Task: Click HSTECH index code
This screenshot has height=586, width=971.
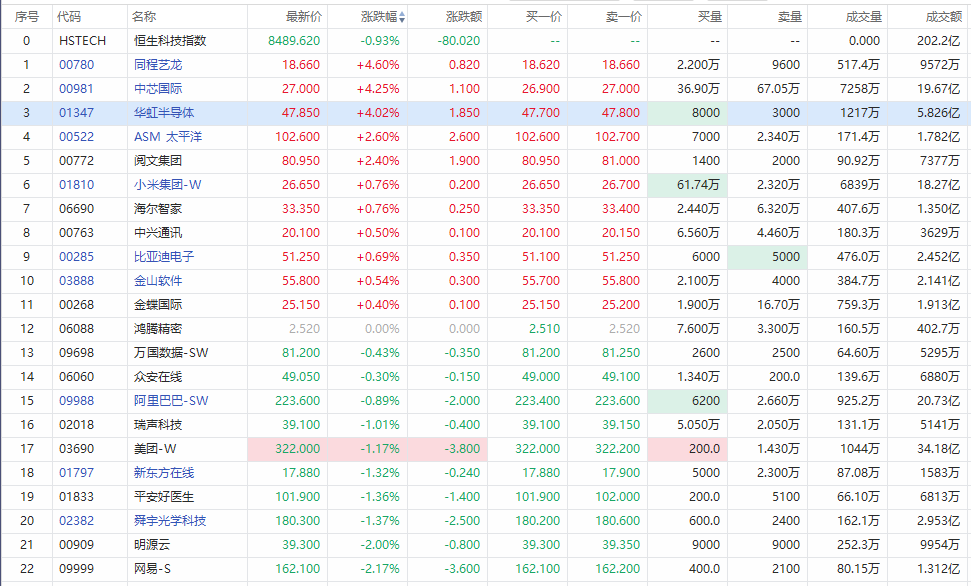Action: (x=82, y=41)
